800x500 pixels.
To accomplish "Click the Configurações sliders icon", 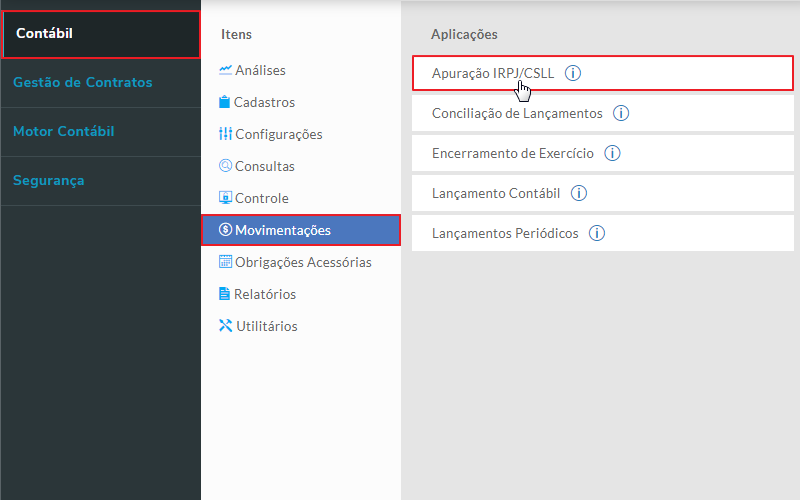I will click(225, 134).
